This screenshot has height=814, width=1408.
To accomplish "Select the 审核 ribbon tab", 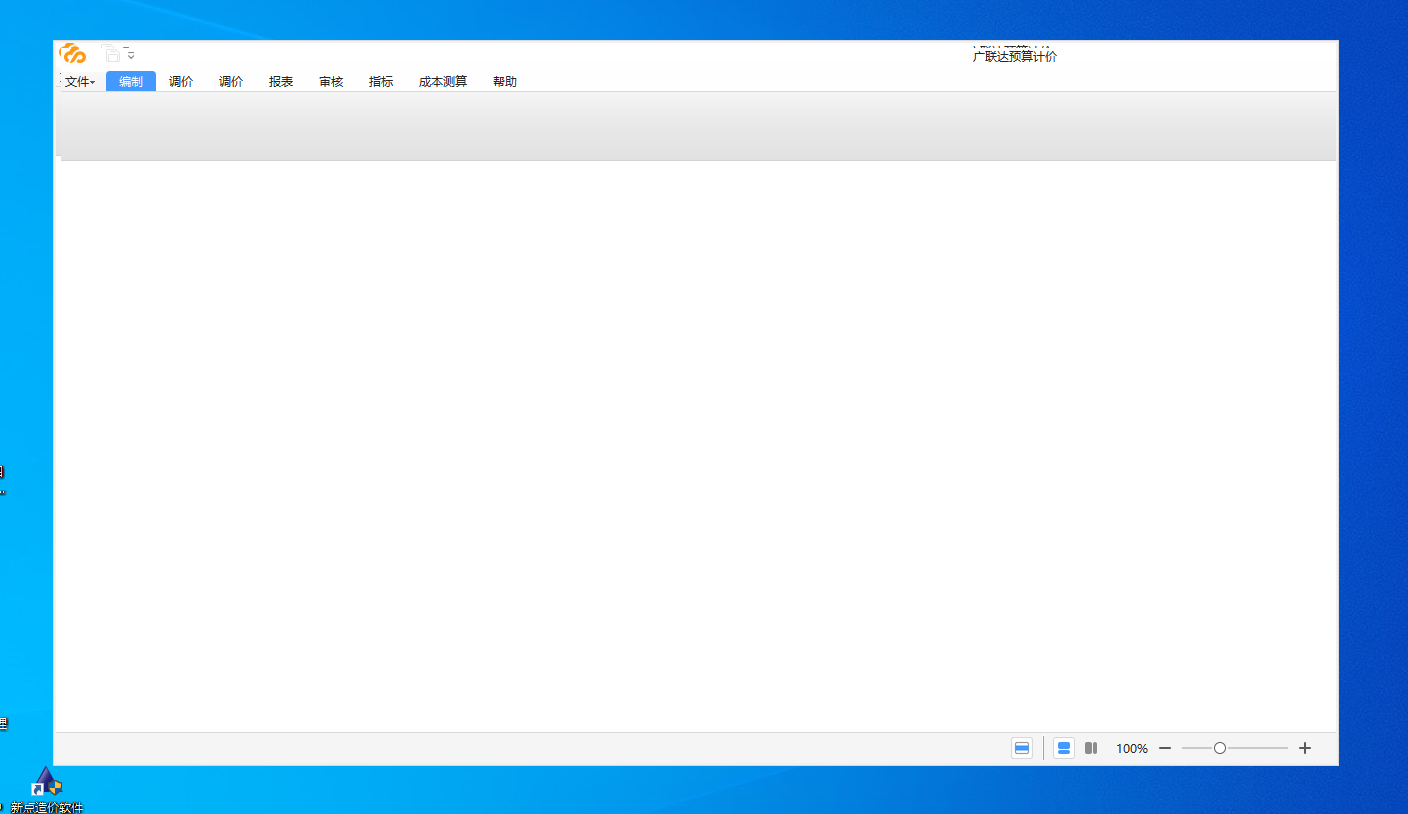I will pos(331,82).
